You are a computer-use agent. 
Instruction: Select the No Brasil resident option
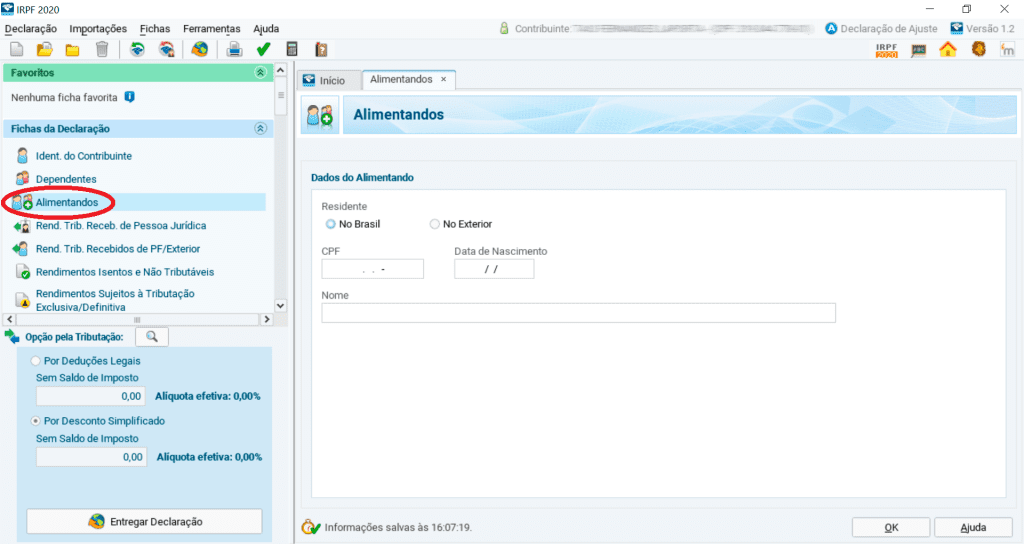pos(331,224)
